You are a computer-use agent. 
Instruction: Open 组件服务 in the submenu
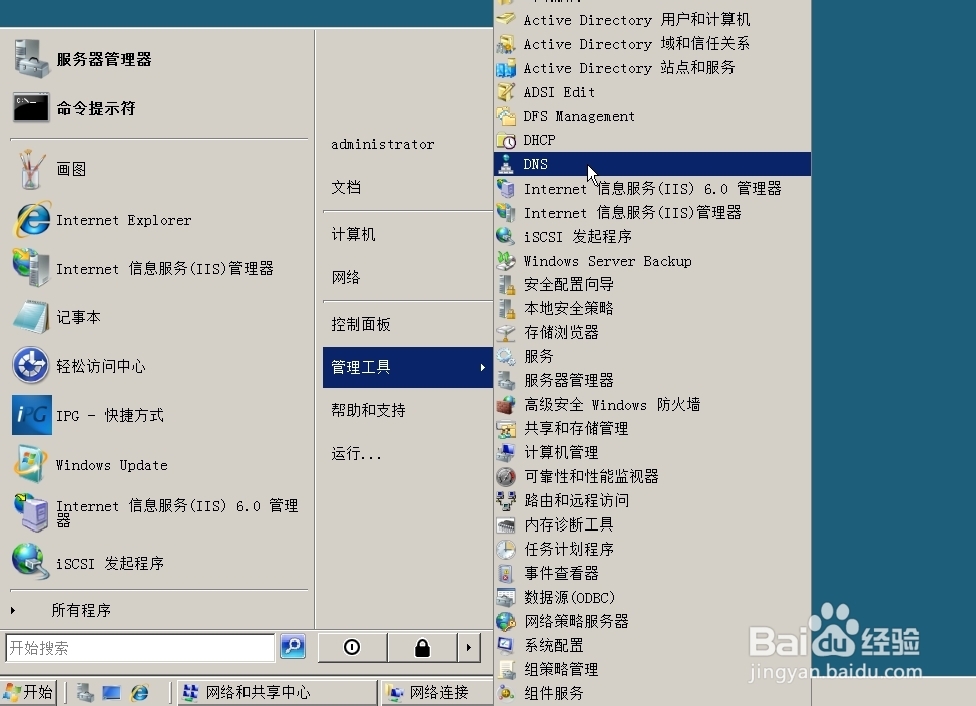pos(652,693)
